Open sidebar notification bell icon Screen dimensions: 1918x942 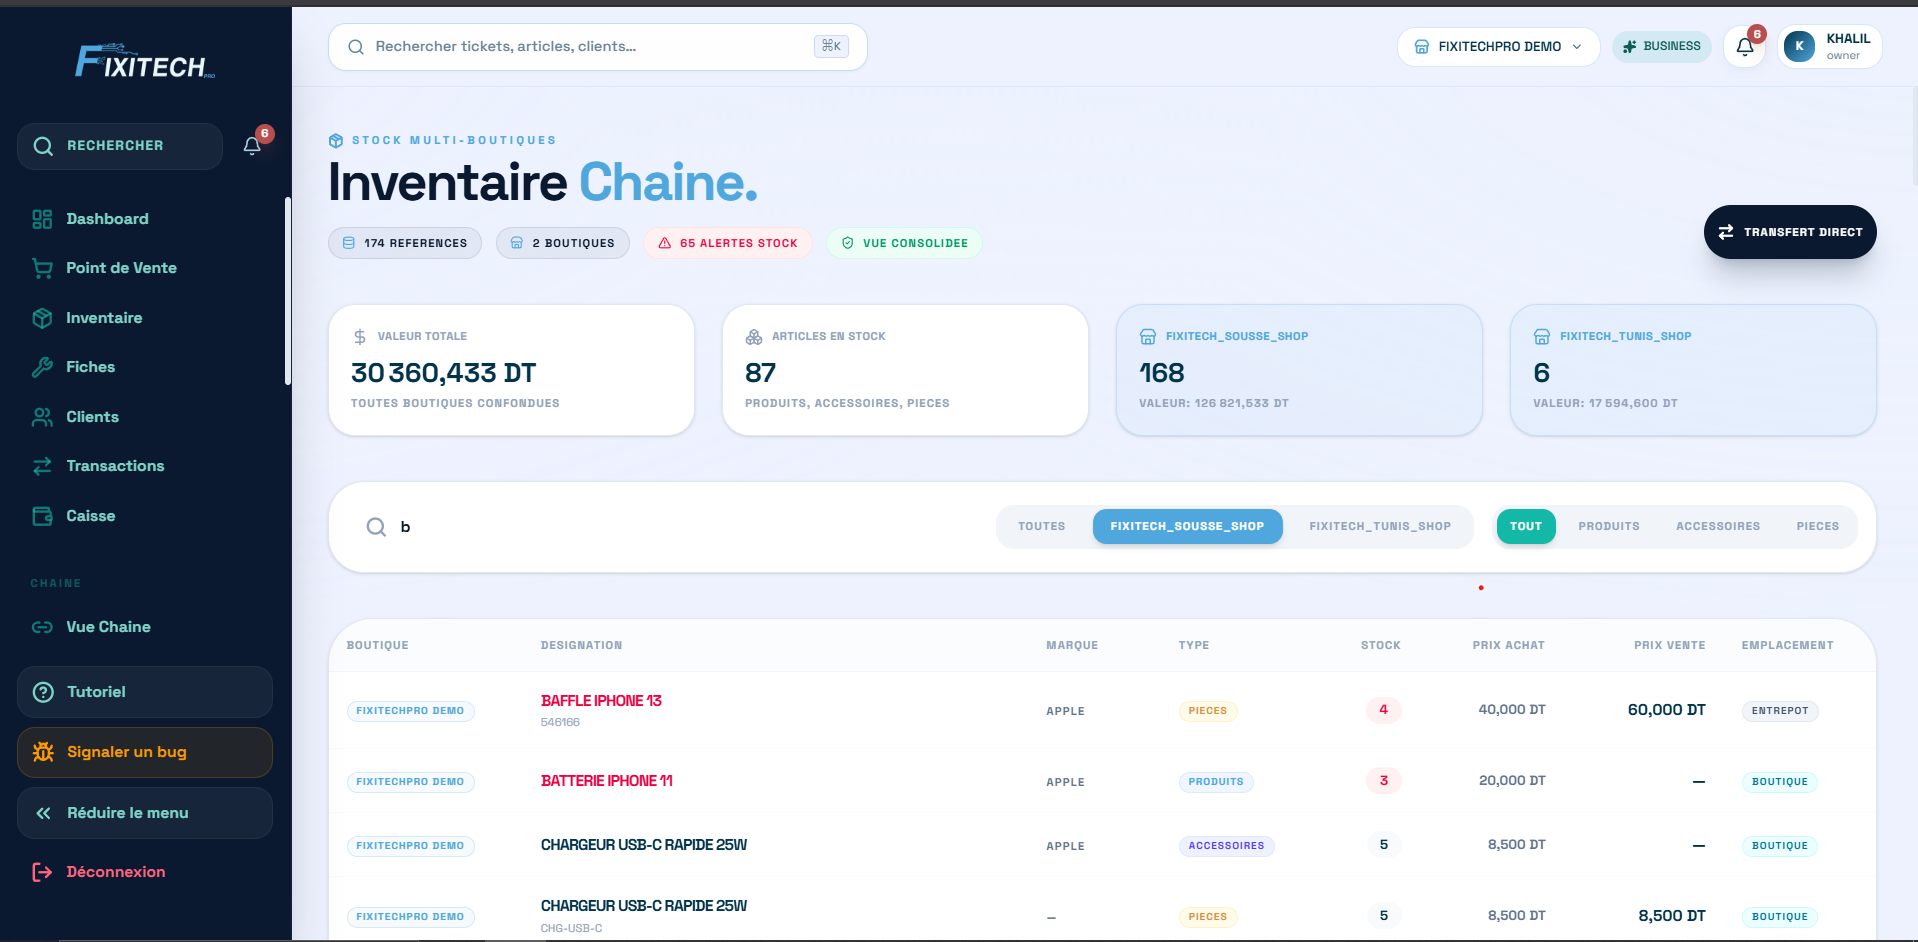pyautogui.click(x=252, y=146)
